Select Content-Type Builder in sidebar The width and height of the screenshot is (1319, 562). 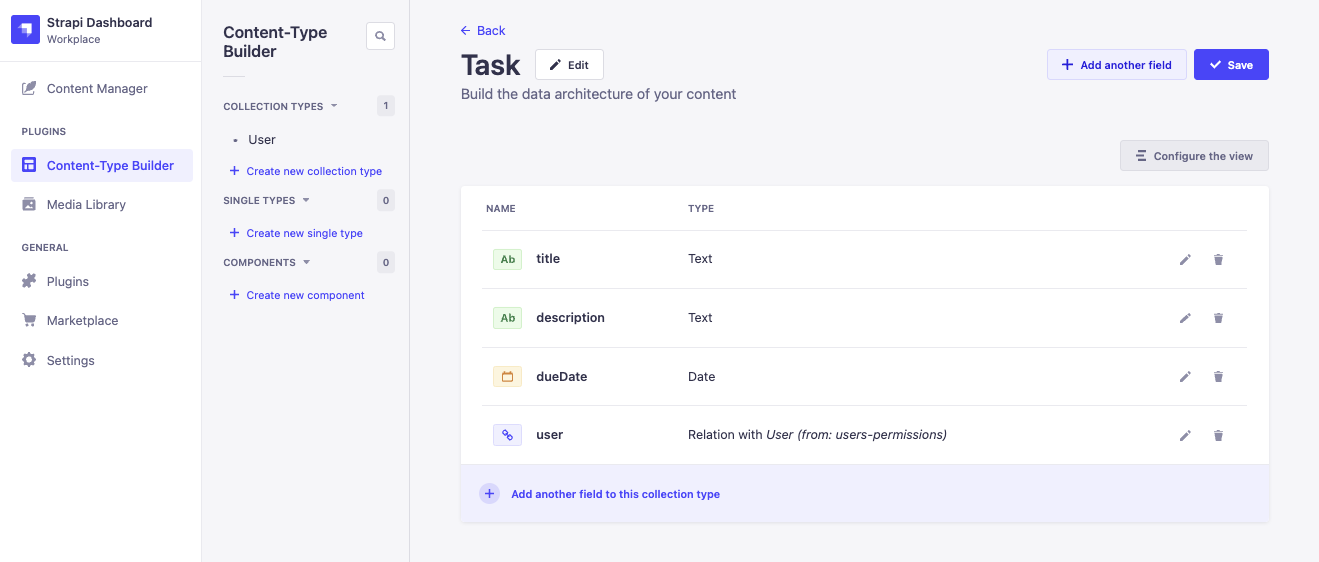(102, 165)
